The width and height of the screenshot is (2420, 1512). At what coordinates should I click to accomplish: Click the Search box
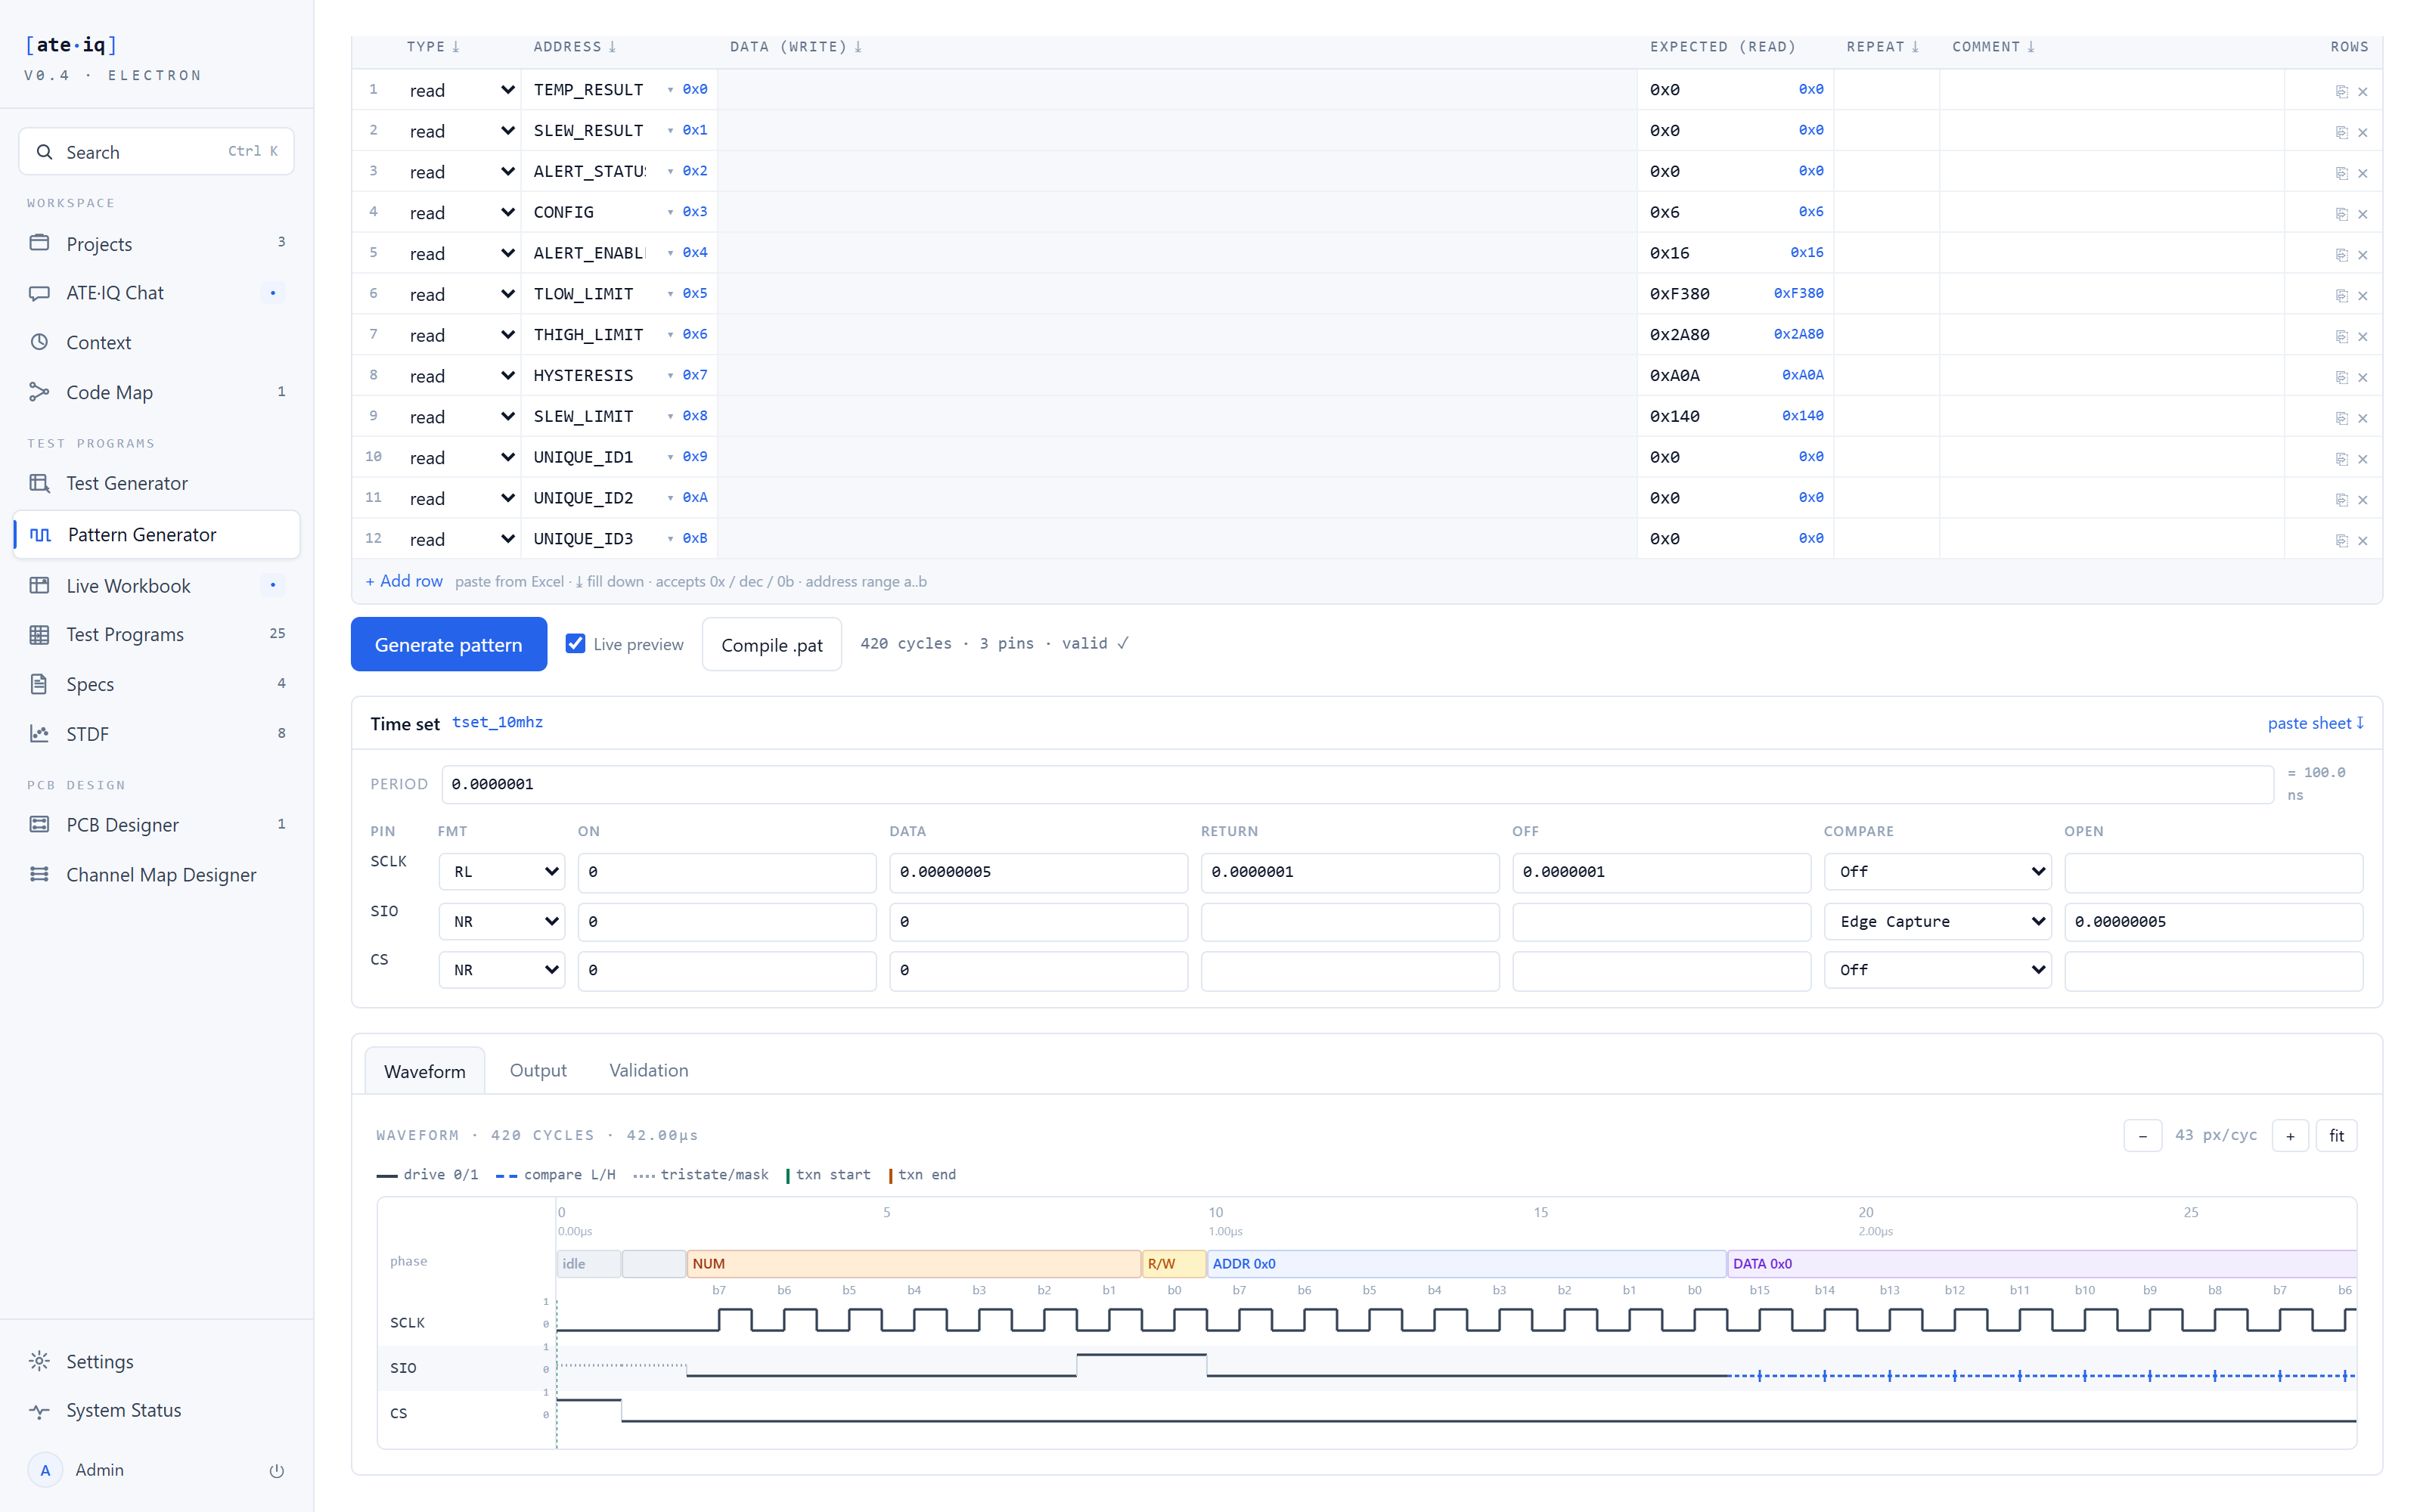[x=156, y=151]
